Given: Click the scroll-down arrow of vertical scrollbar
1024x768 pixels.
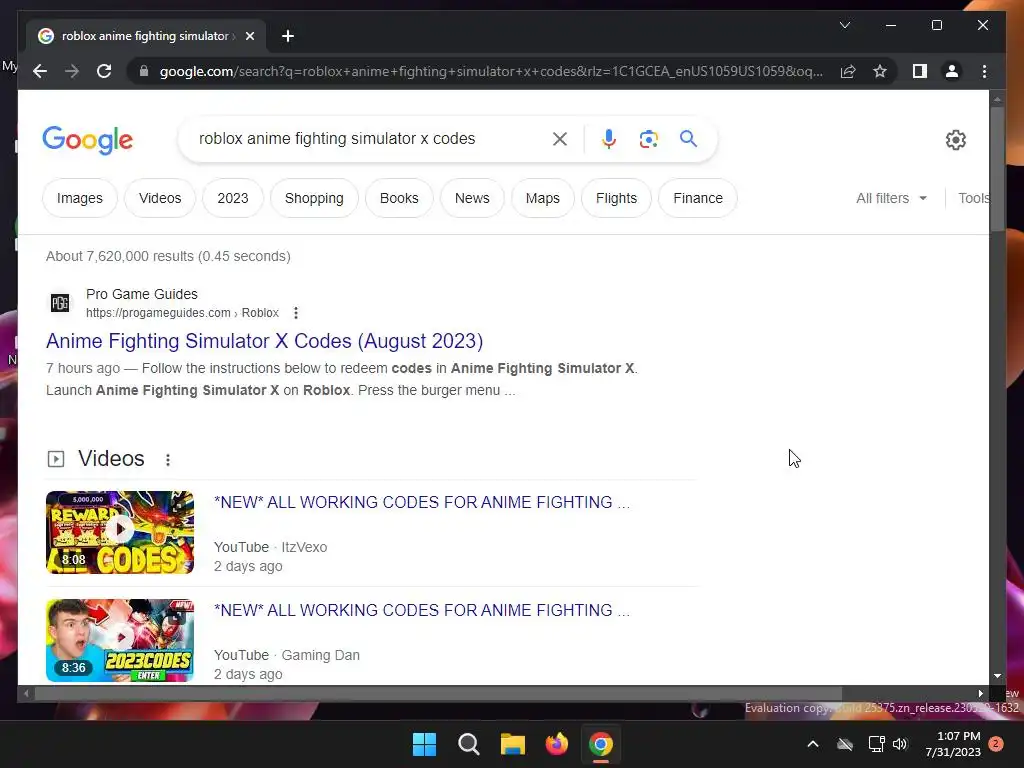Looking at the screenshot, I should (x=997, y=676).
